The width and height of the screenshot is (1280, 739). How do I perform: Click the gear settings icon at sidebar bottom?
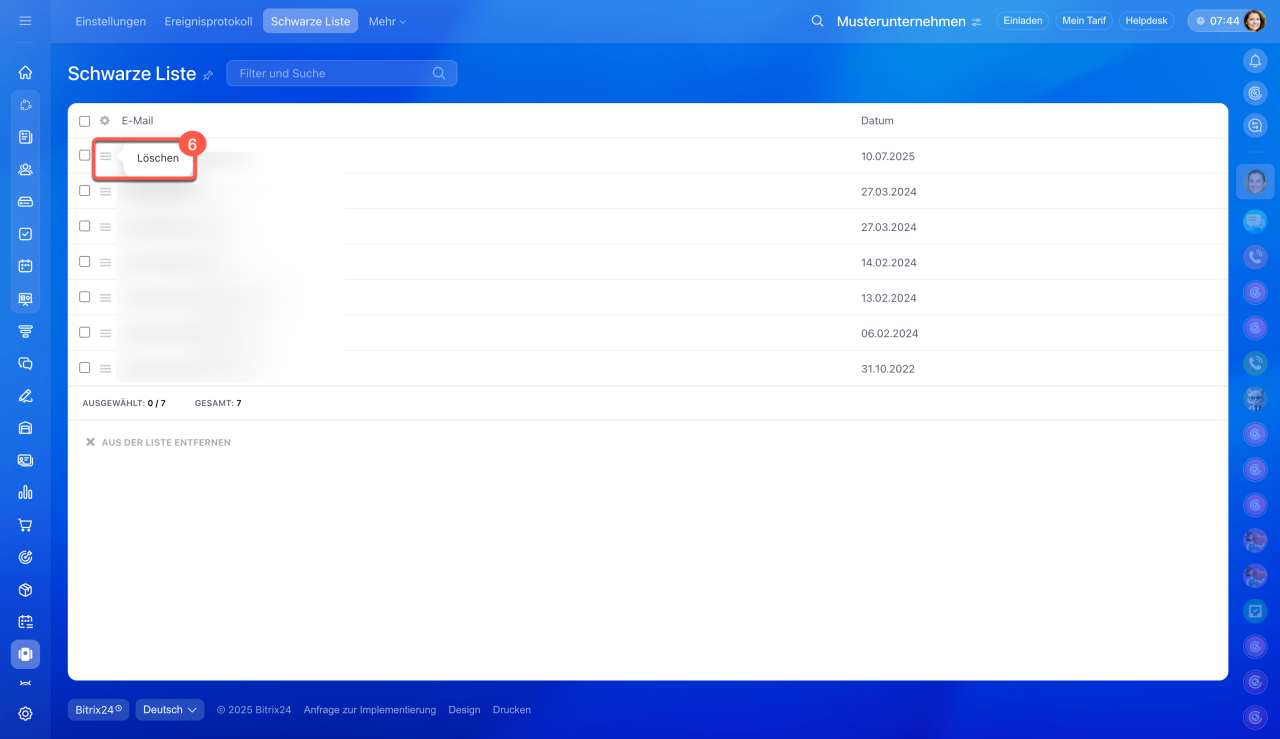[x=25, y=714]
